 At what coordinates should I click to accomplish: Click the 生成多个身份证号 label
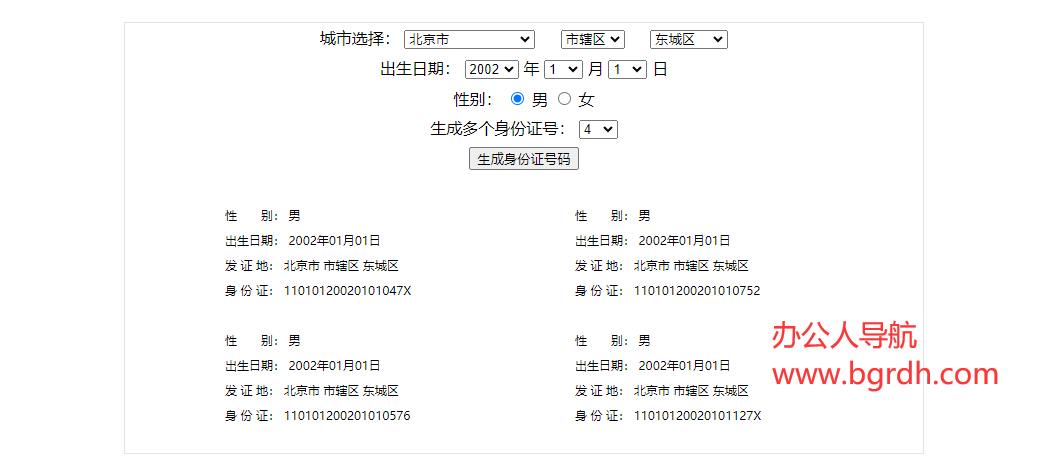tap(498, 129)
